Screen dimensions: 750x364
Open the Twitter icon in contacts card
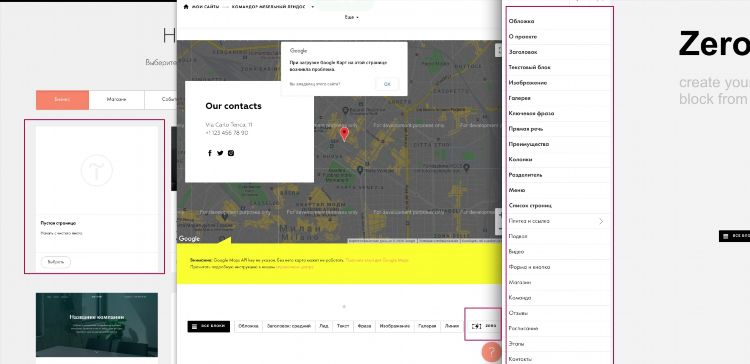(220, 153)
